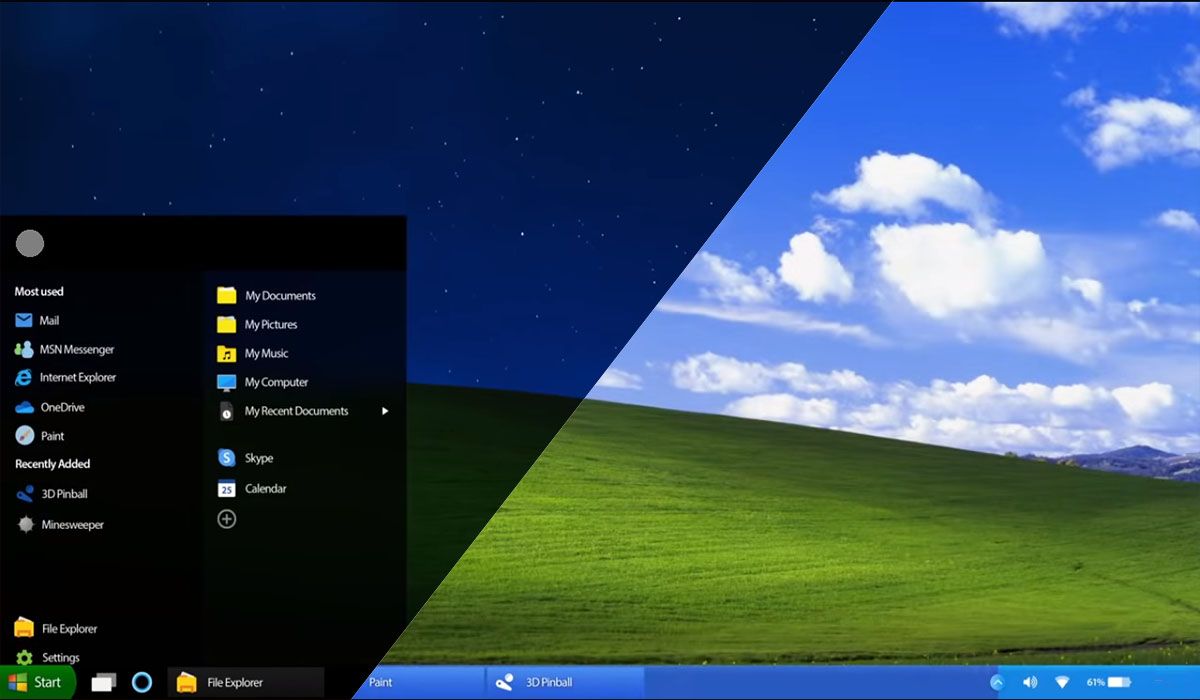1200x700 pixels.
Task: Show hidden system tray icons
Action: coord(996,683)
